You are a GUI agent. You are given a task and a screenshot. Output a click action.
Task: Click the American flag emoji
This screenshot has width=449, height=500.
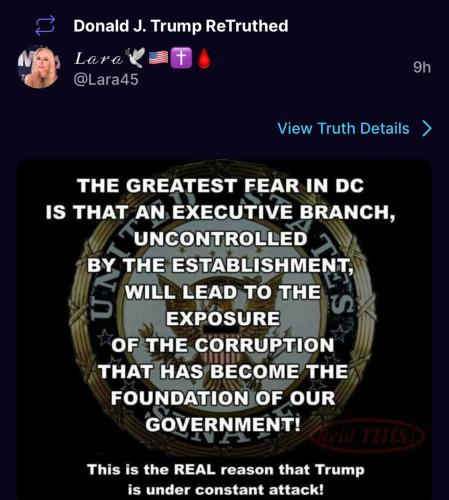coord(158,58)
